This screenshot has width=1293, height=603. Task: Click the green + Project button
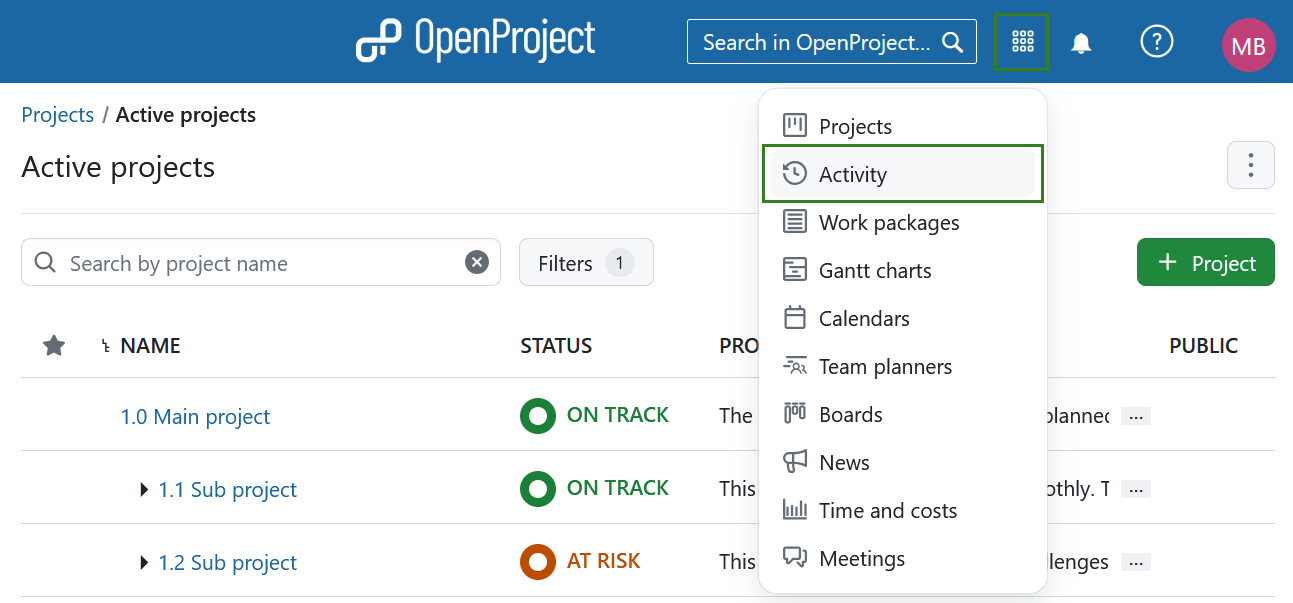1205,262
